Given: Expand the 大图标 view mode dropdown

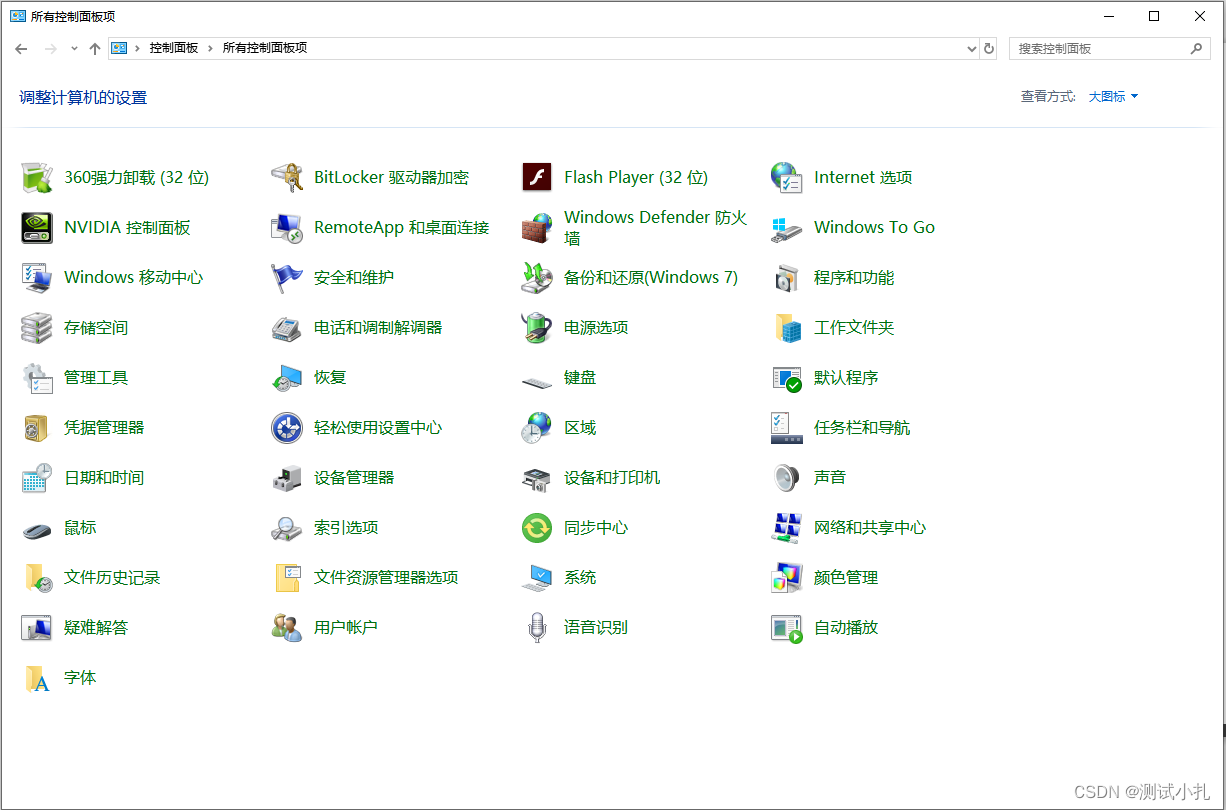Looking at the screenshot, I should pos(1113,97).
